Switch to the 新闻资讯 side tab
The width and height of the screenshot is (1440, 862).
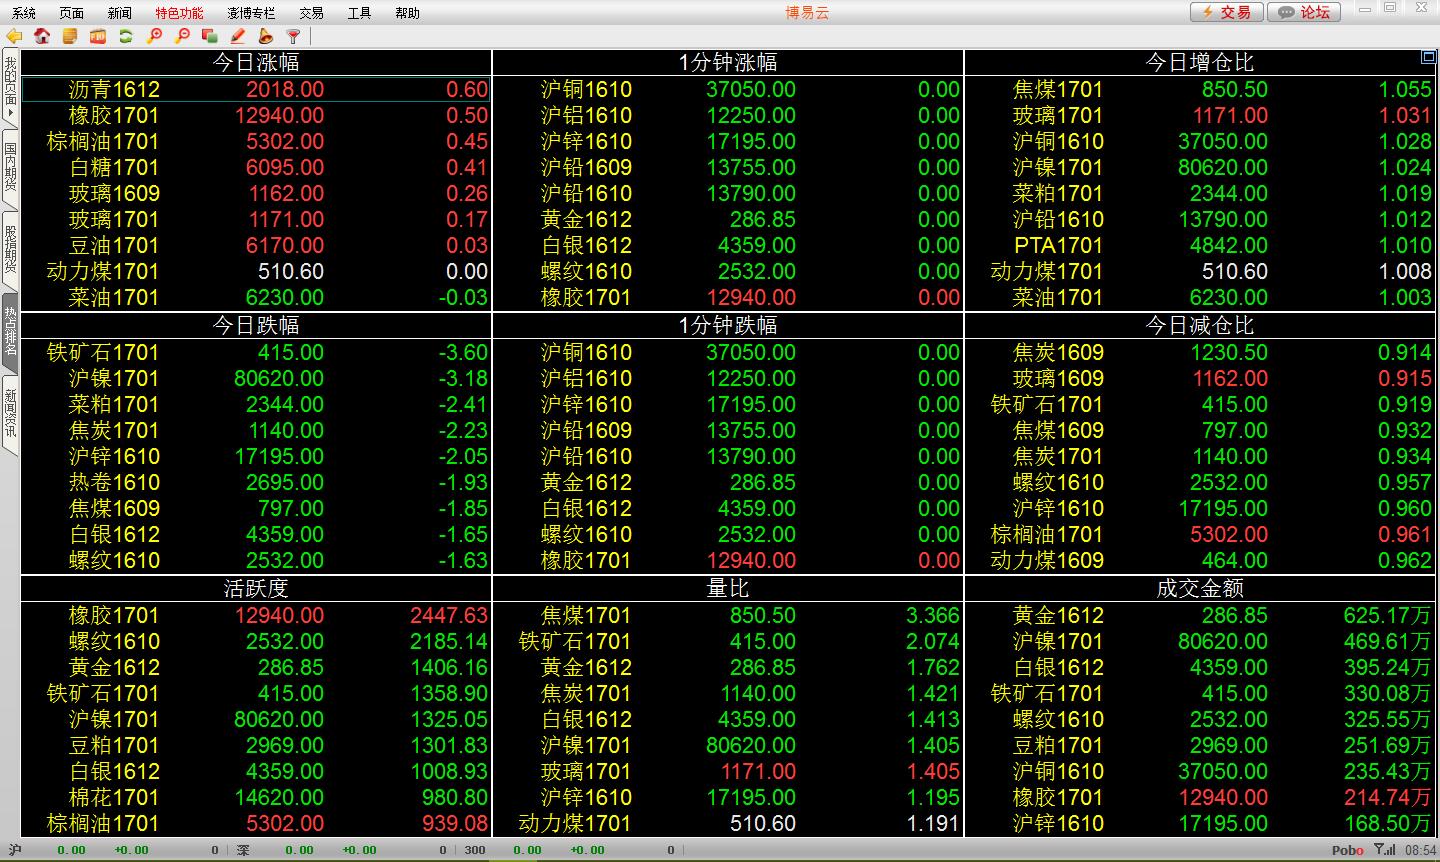pos(10,412)
